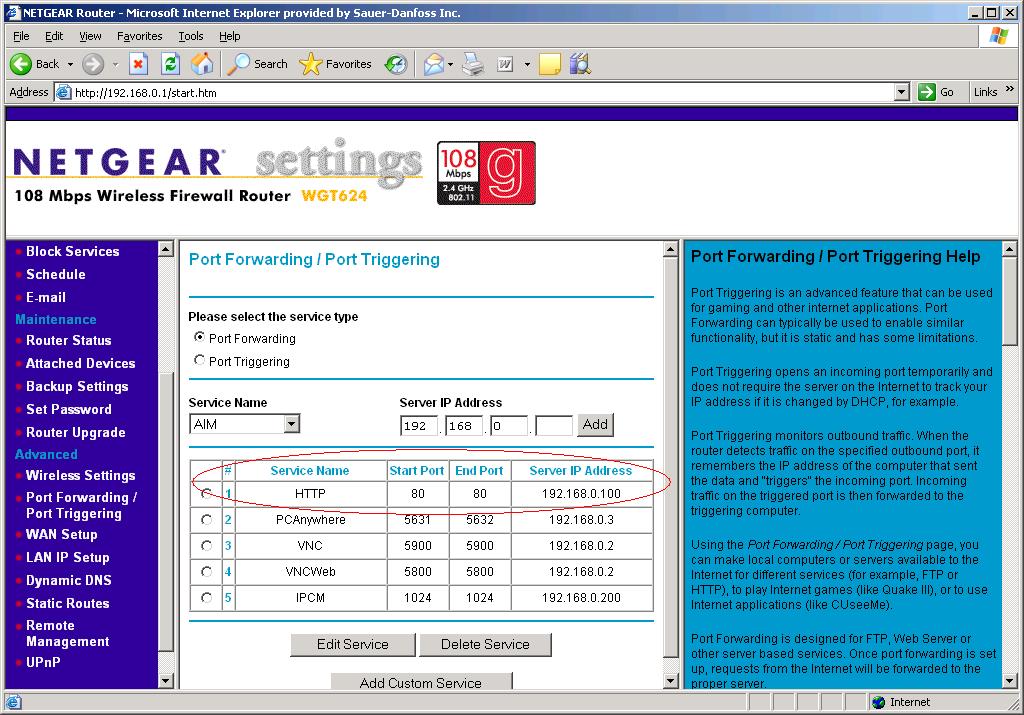Click the Forward arrow icon
Screen dimensions: 1024x715
(x=93, y=64)
